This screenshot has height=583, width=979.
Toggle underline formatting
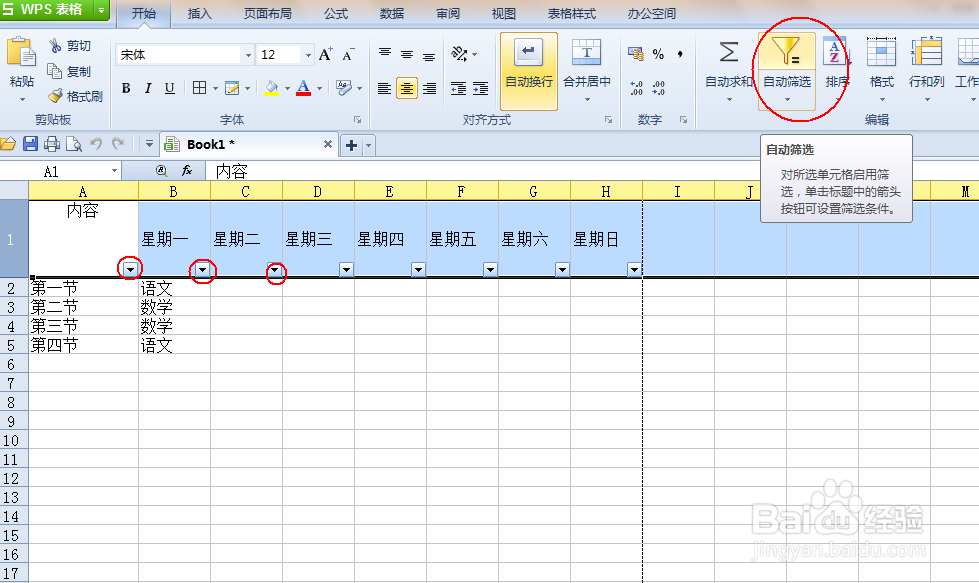point(170,89)
